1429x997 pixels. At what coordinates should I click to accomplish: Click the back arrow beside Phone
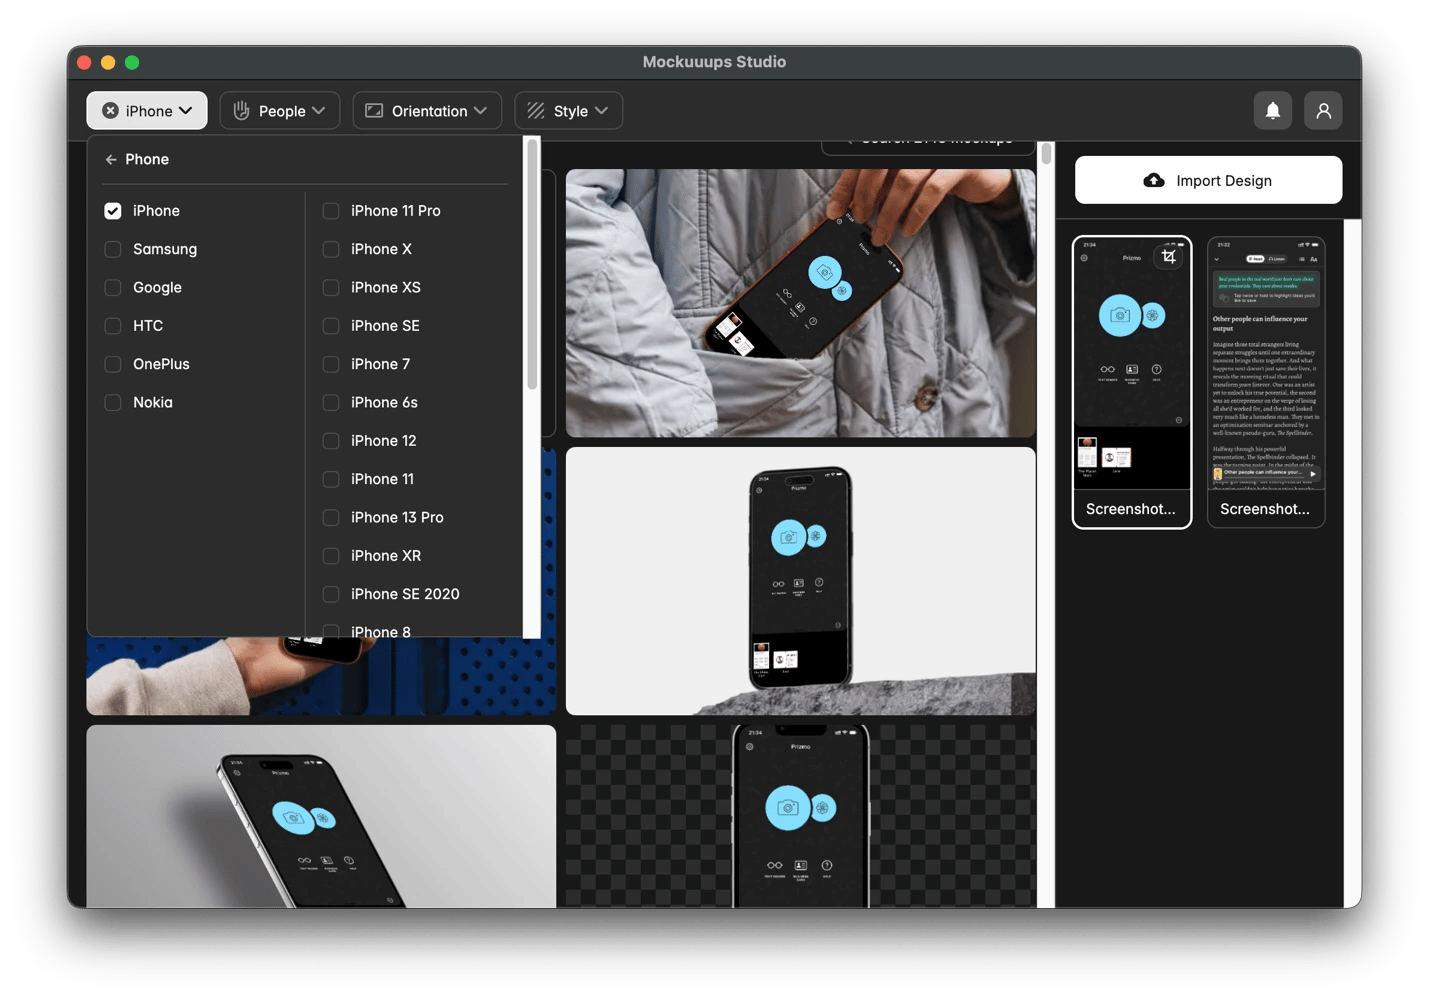[x=111, y=160]
